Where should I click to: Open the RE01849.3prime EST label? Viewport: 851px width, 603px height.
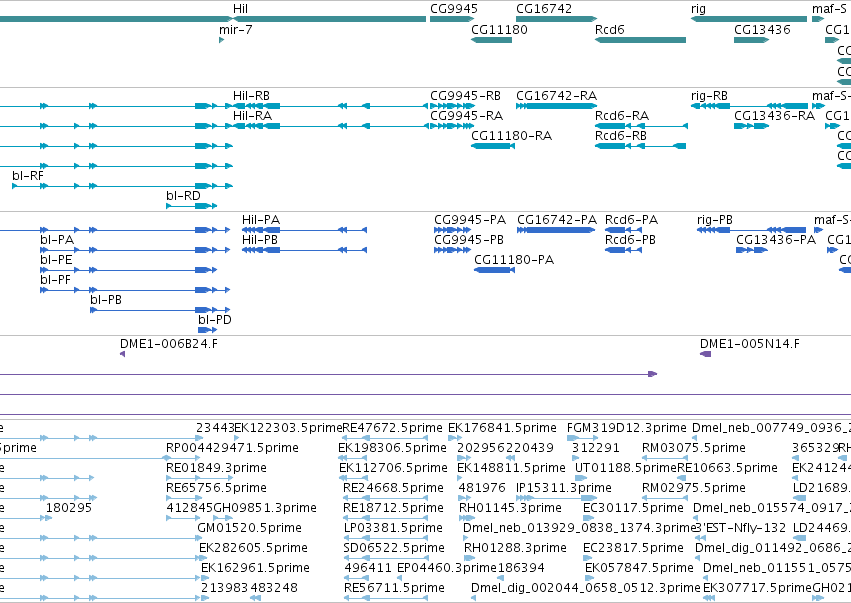point(217,468)
